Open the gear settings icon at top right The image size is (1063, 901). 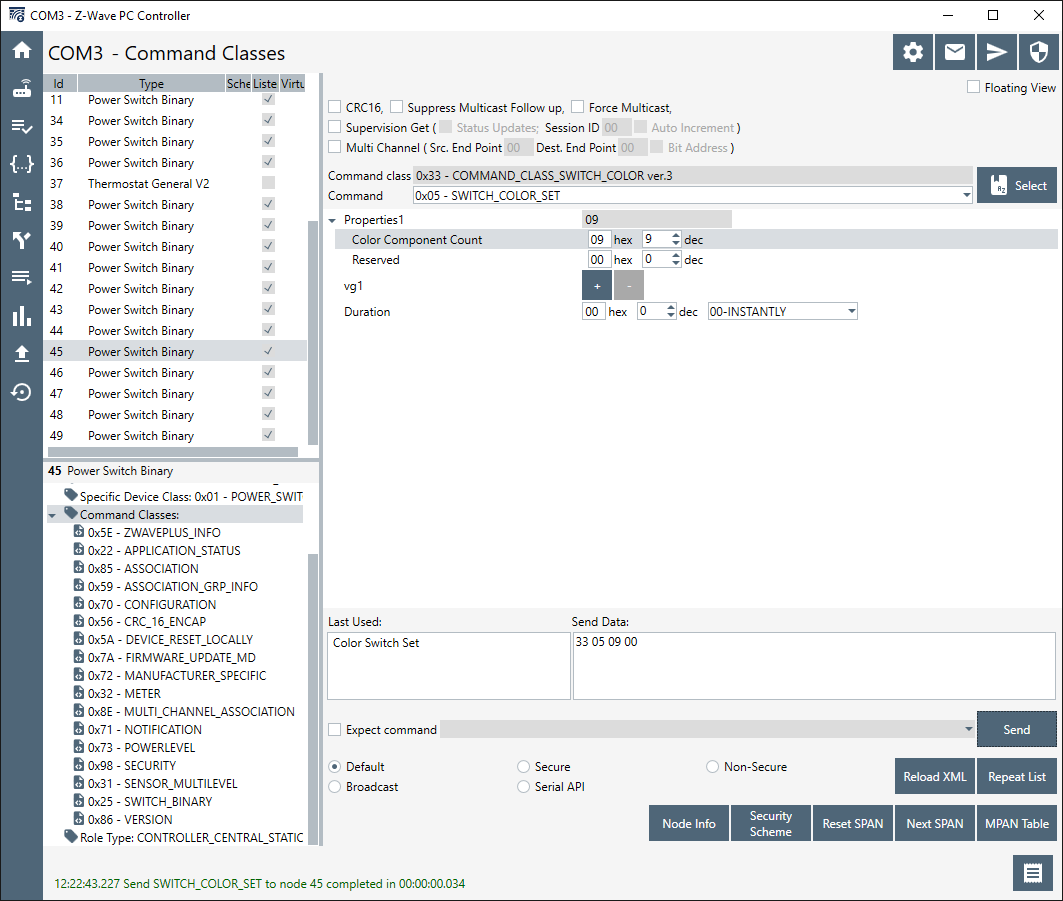[913, 53]
